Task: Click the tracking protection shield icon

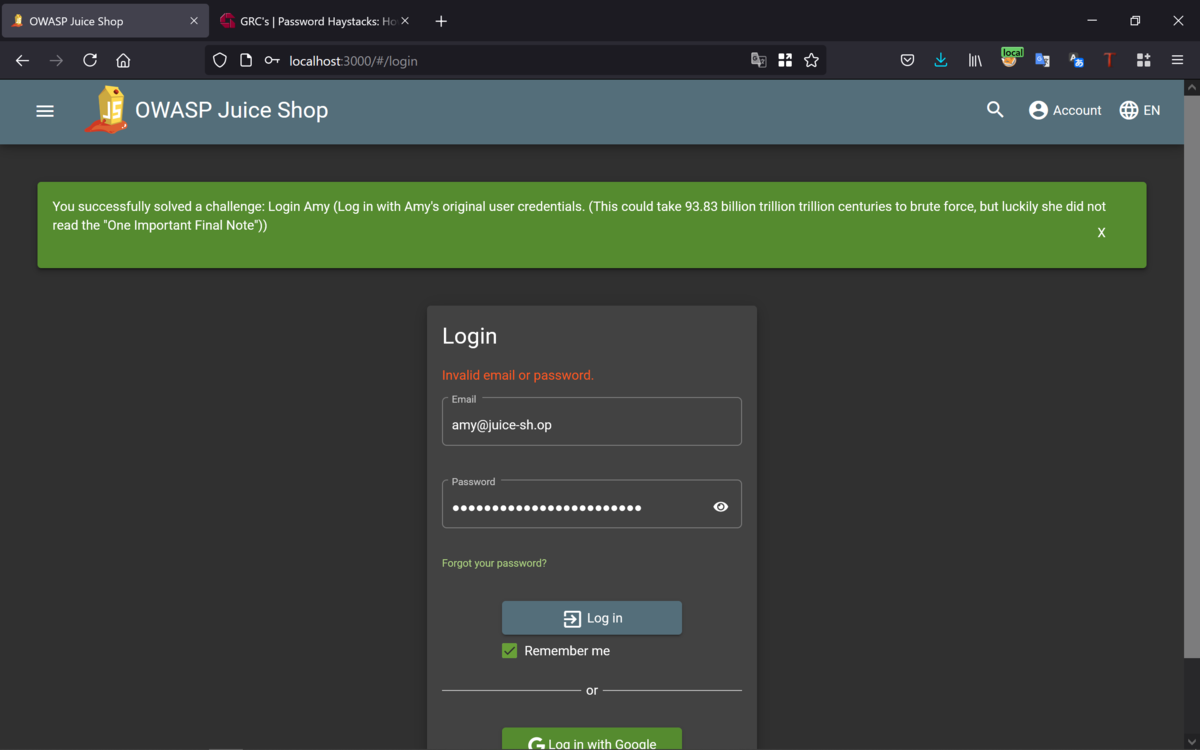Action: pyautogui.click(x=220, y=61)
